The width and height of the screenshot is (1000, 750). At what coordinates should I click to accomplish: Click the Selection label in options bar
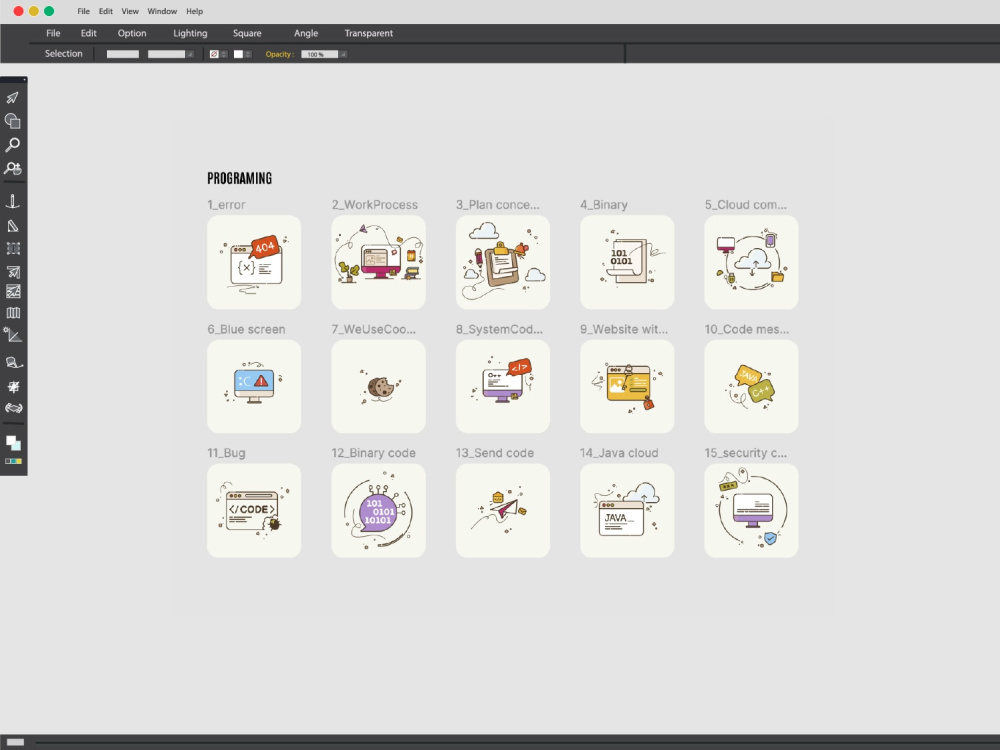pyautogui.click(x=63, y=54)
